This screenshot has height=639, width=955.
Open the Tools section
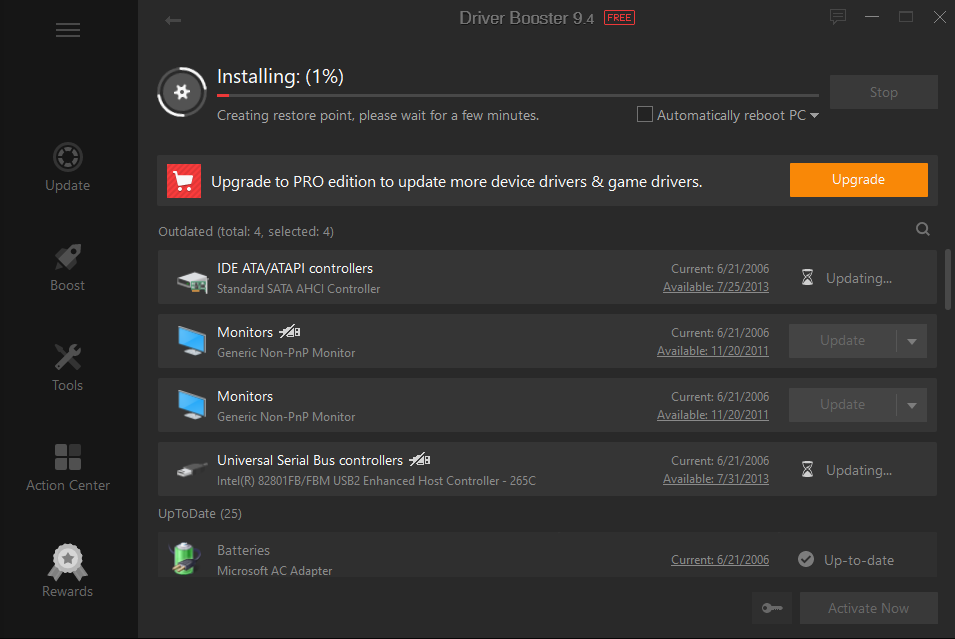(68, 367)
